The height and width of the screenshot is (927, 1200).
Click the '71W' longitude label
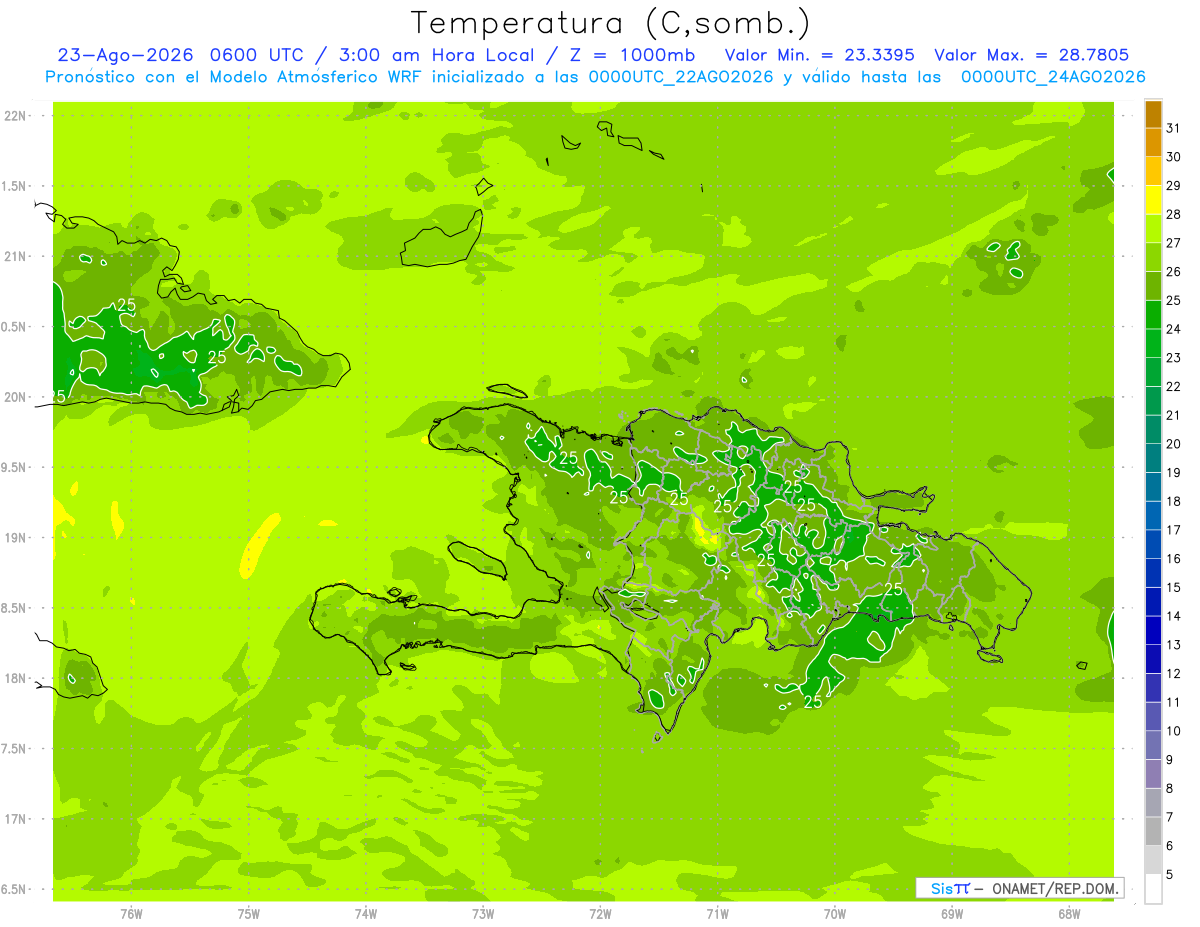[717, 913]
